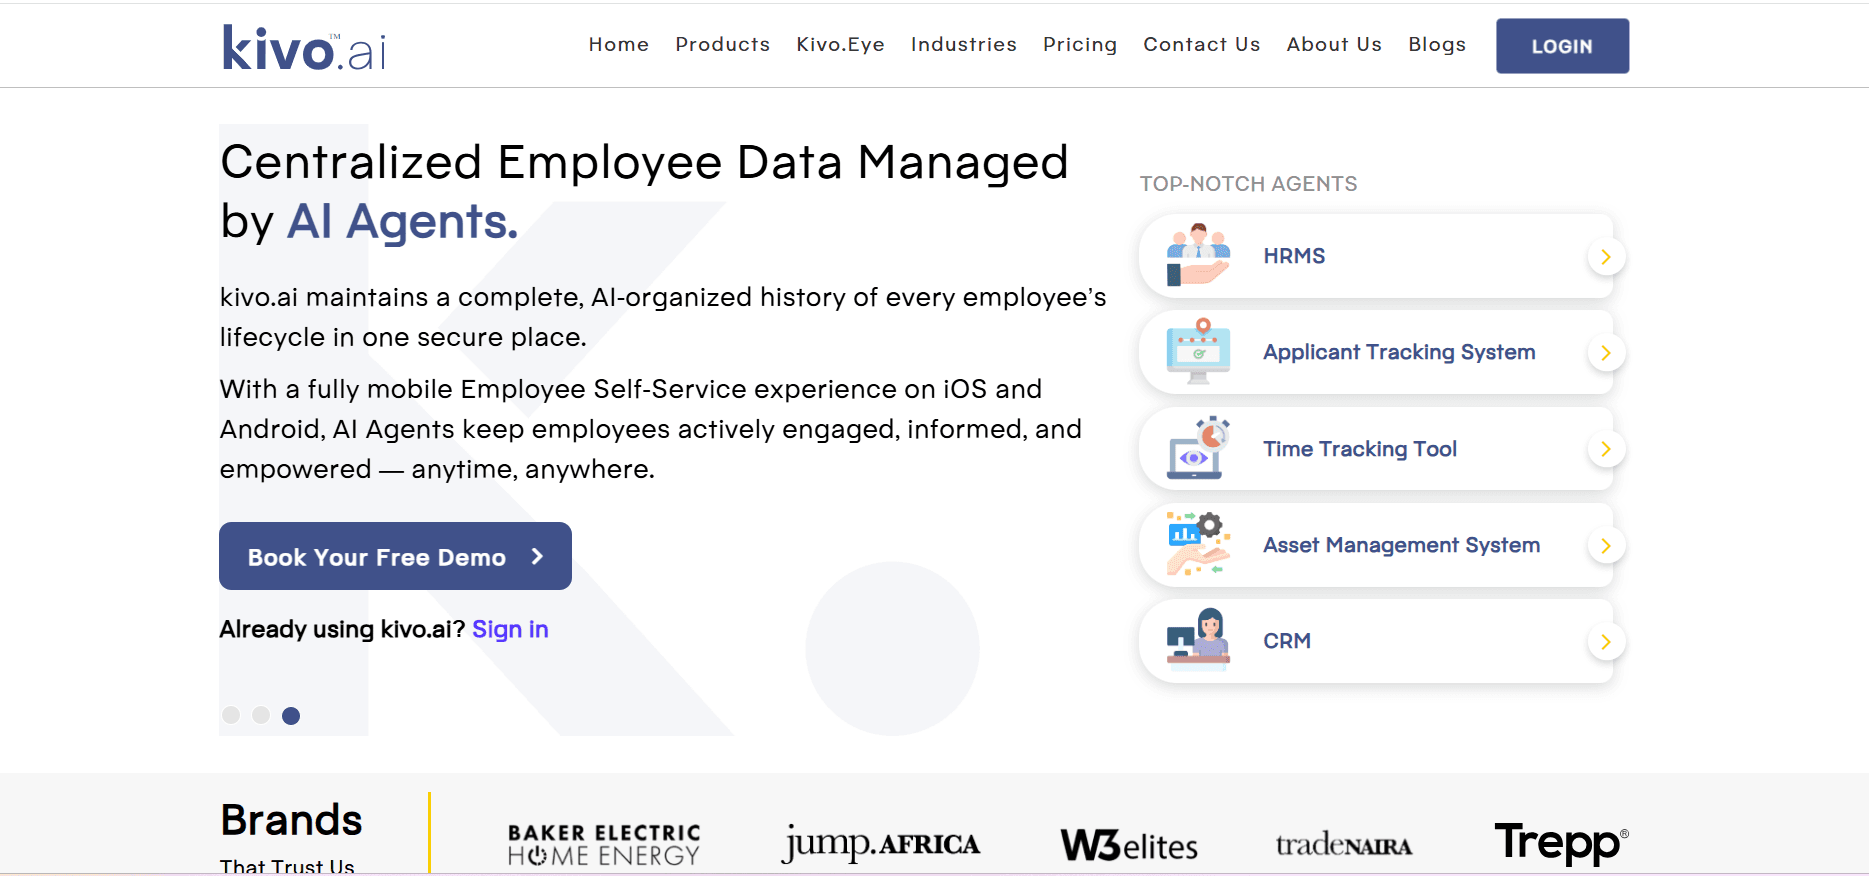The height and width of the screenshot is (876, 1869).
Task: Click the Sign in link
Action: point(510,629)
